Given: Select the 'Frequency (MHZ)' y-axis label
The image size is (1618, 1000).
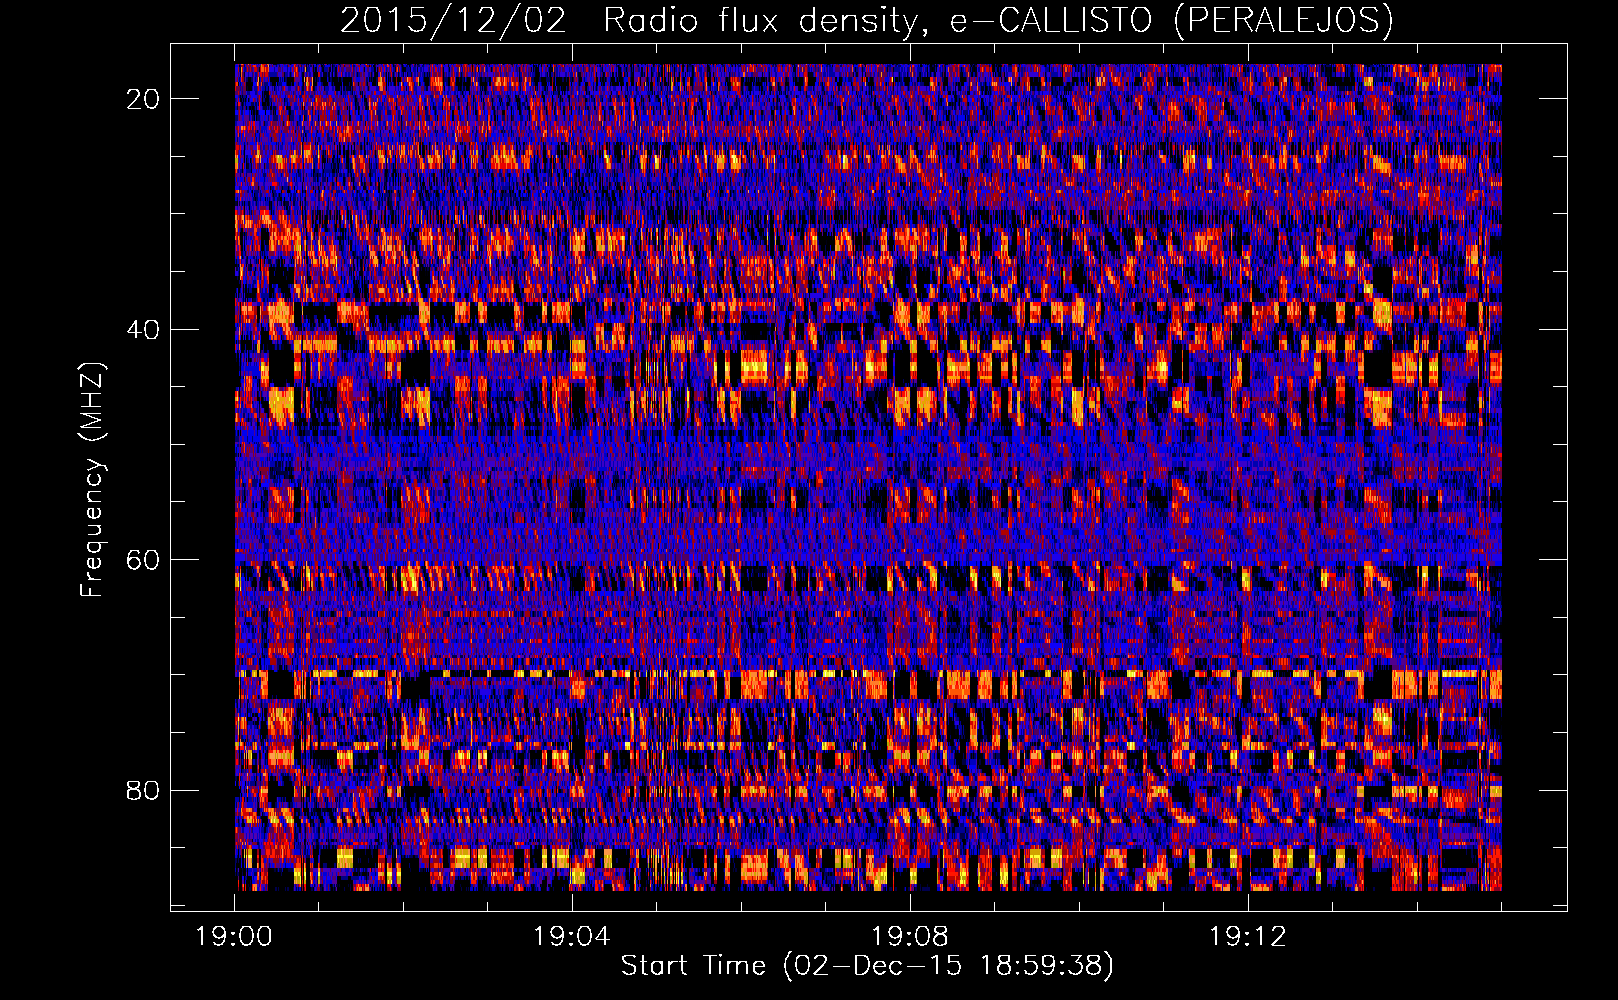Looking at the screenshot, I should 92,480.
